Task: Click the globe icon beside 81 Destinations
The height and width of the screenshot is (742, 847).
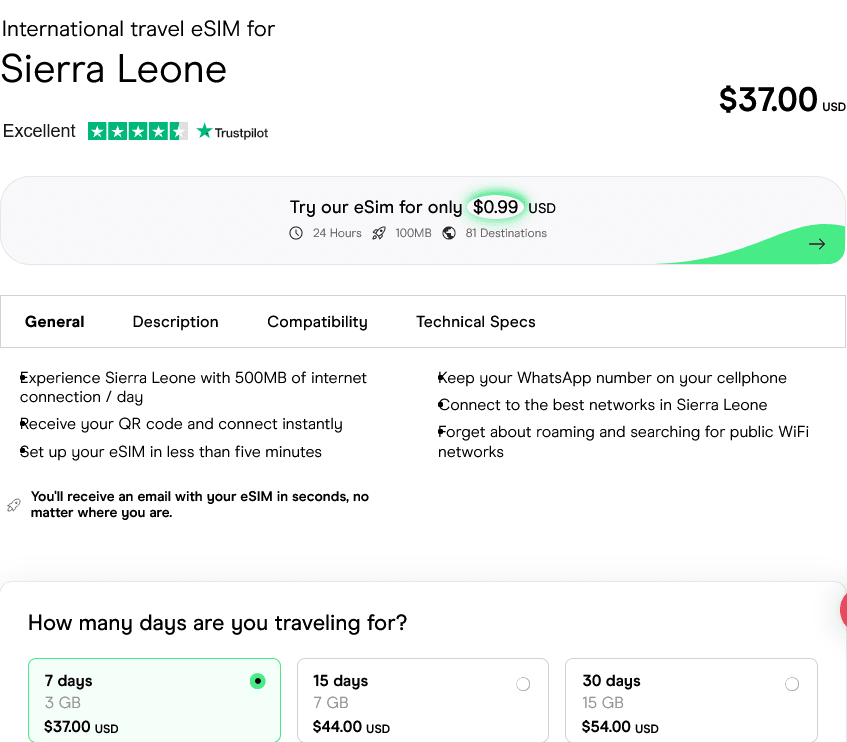Action: (449, 233)
